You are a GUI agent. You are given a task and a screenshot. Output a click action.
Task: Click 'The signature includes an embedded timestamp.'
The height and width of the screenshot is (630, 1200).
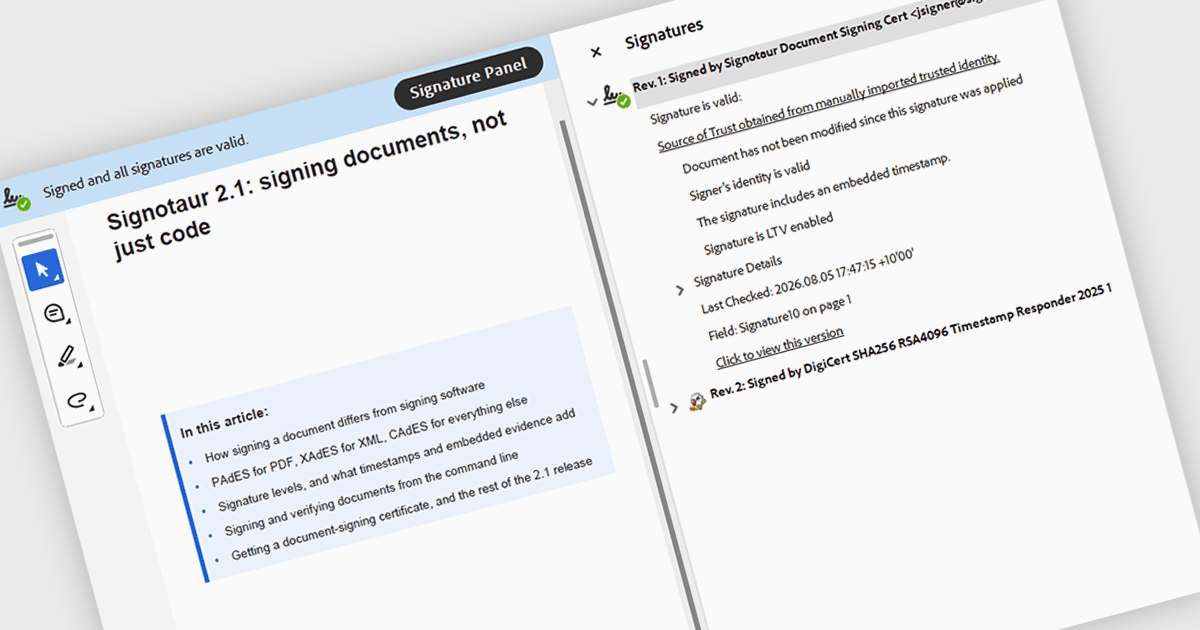pyautogui.click(x=823, y=191)
